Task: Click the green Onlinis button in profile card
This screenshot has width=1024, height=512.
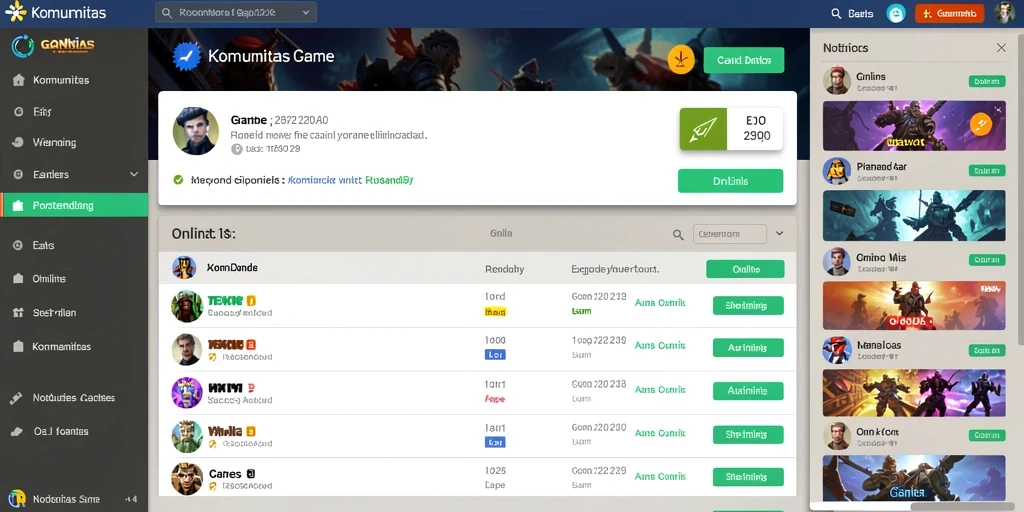Action: click(730, 181)
